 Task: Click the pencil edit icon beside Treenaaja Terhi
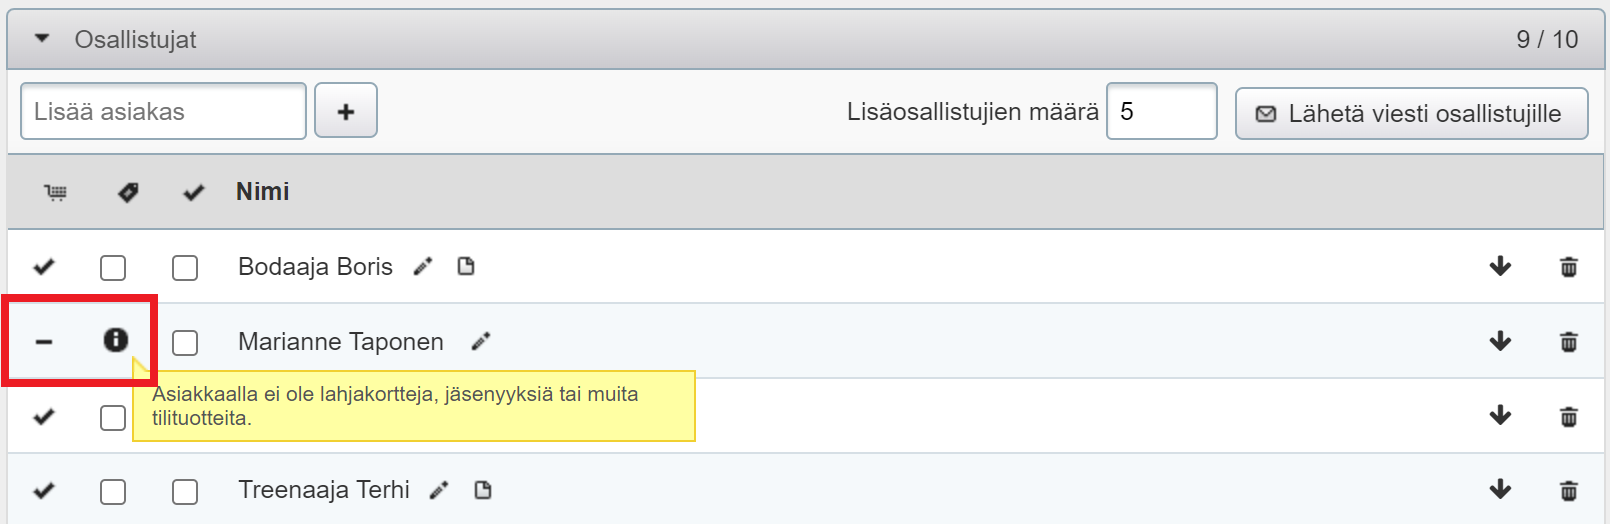439,490
